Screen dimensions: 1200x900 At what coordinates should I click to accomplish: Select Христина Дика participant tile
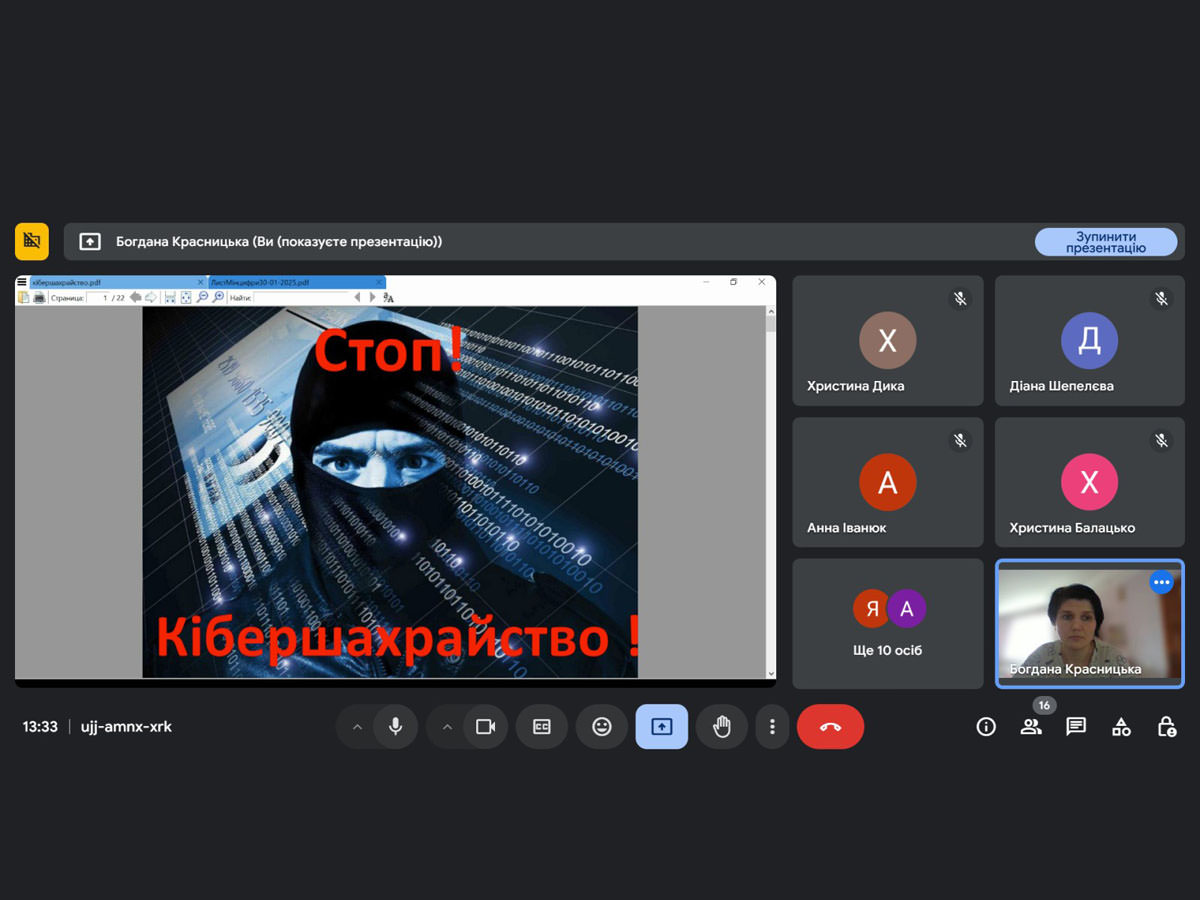point(888,341)
